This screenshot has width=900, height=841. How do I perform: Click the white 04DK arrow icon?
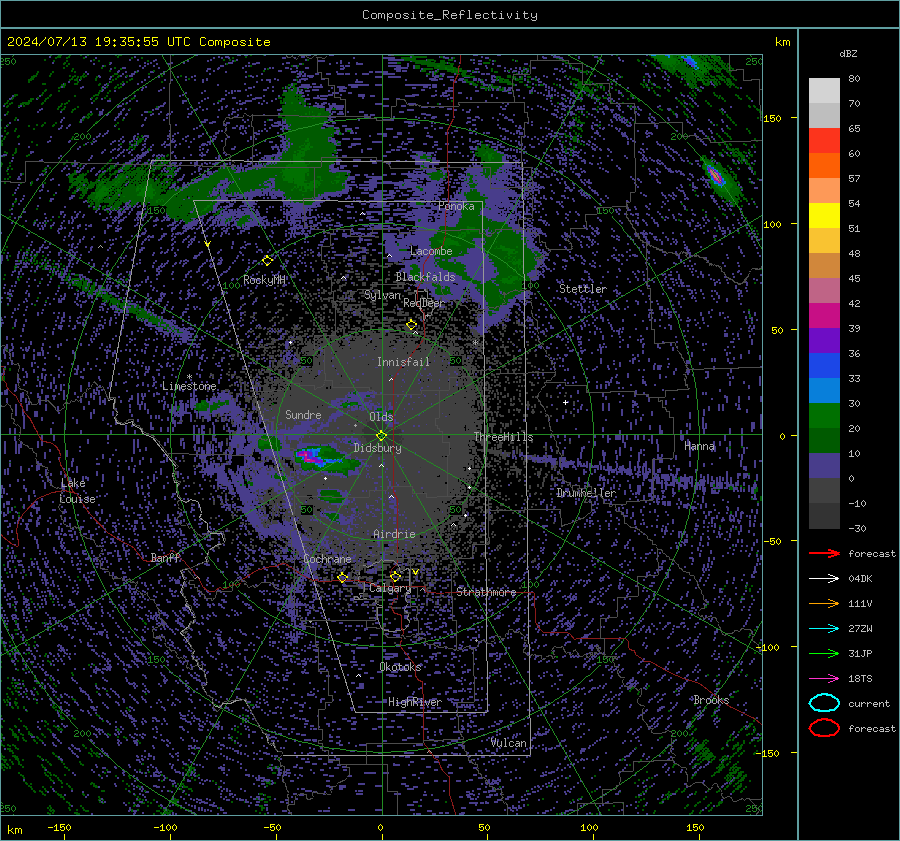click(x=824, y=579)
